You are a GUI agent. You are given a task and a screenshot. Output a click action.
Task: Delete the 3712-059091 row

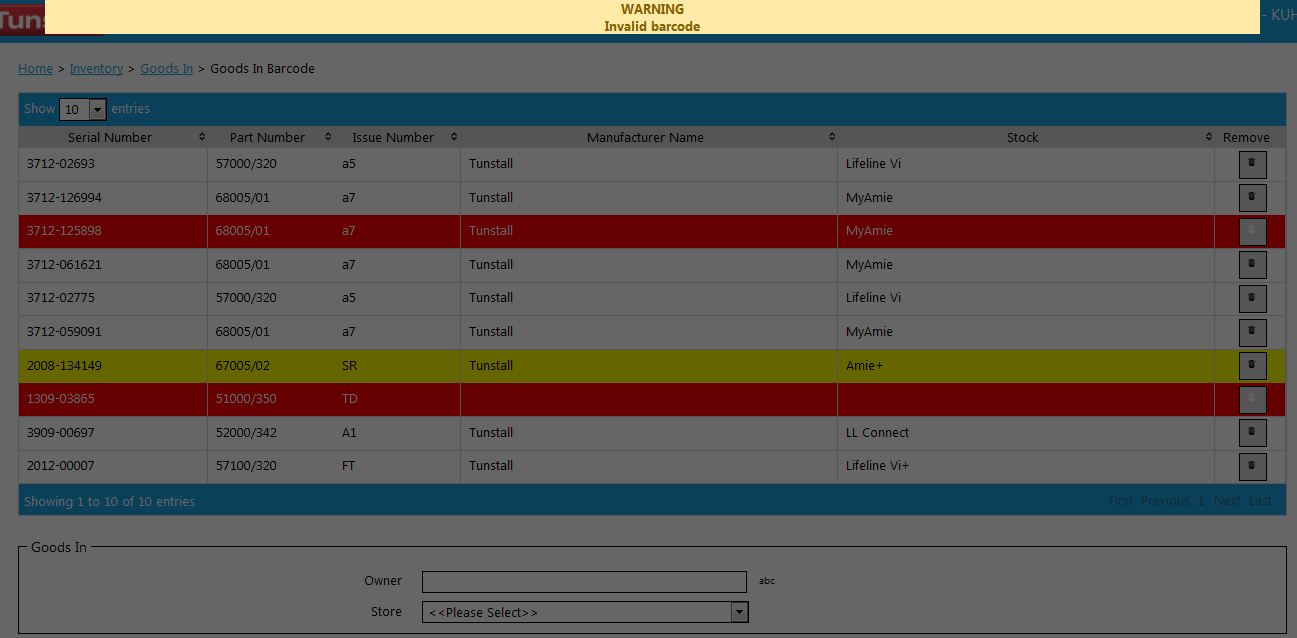(1252, 332)
